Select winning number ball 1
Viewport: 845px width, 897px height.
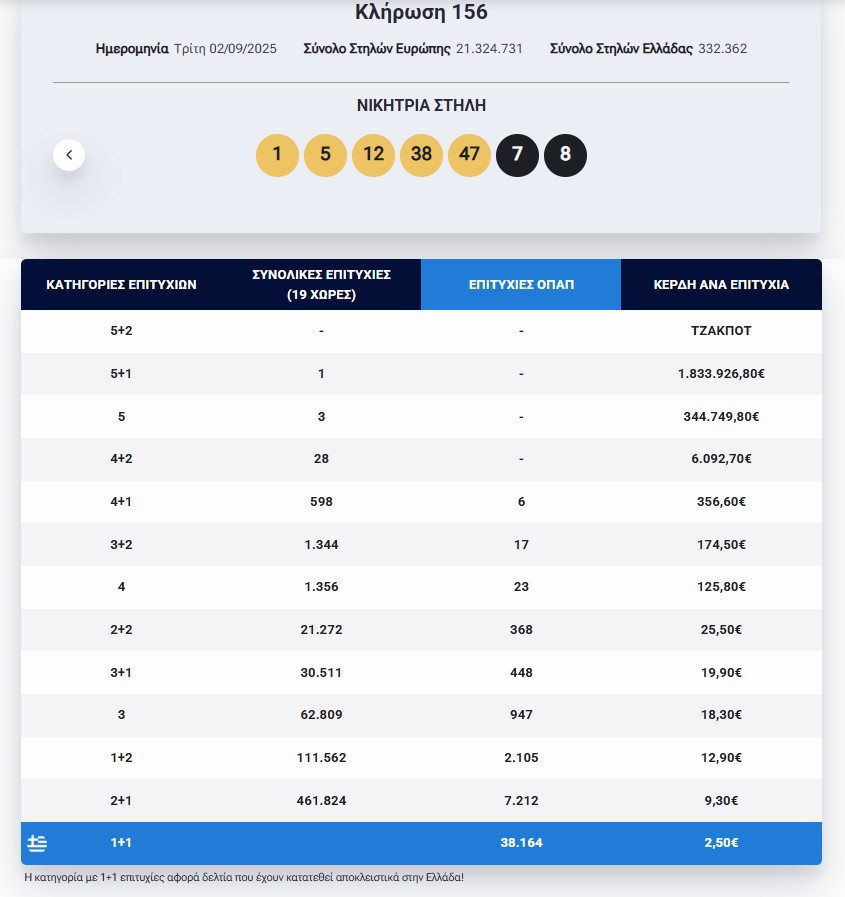(277, 155)
